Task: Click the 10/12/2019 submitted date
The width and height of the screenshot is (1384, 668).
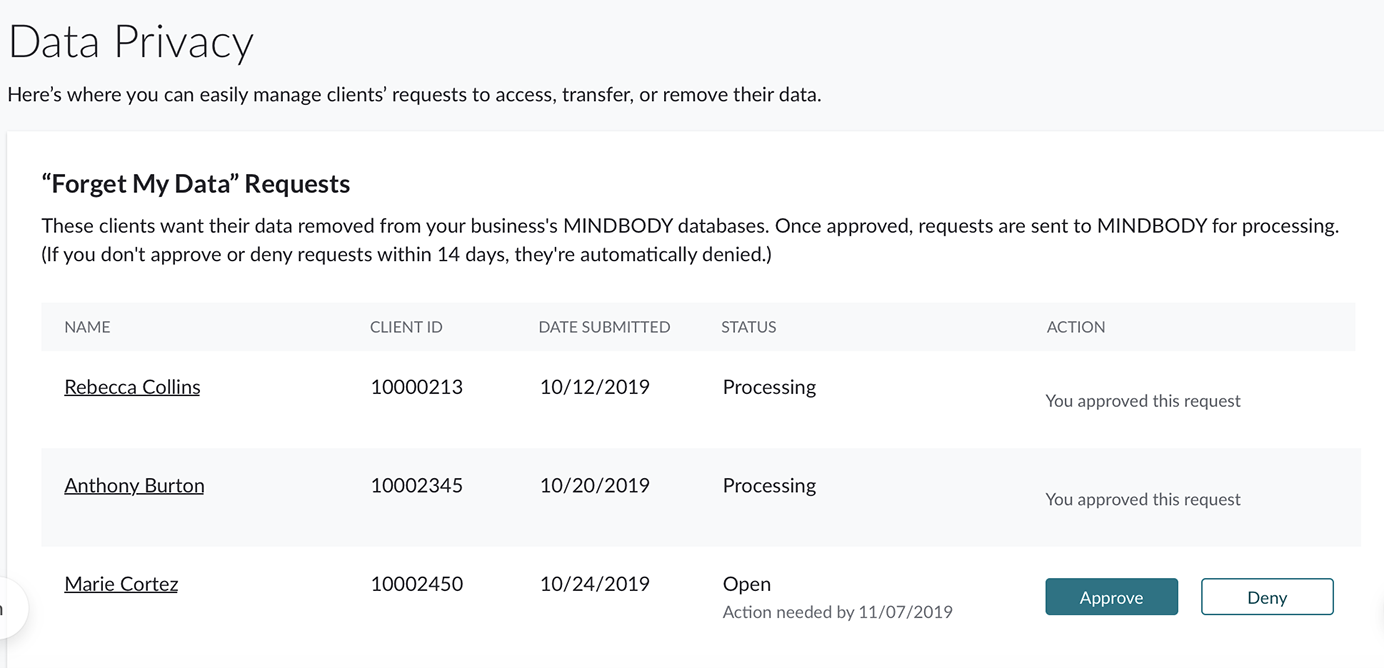Action: point(594,387)
